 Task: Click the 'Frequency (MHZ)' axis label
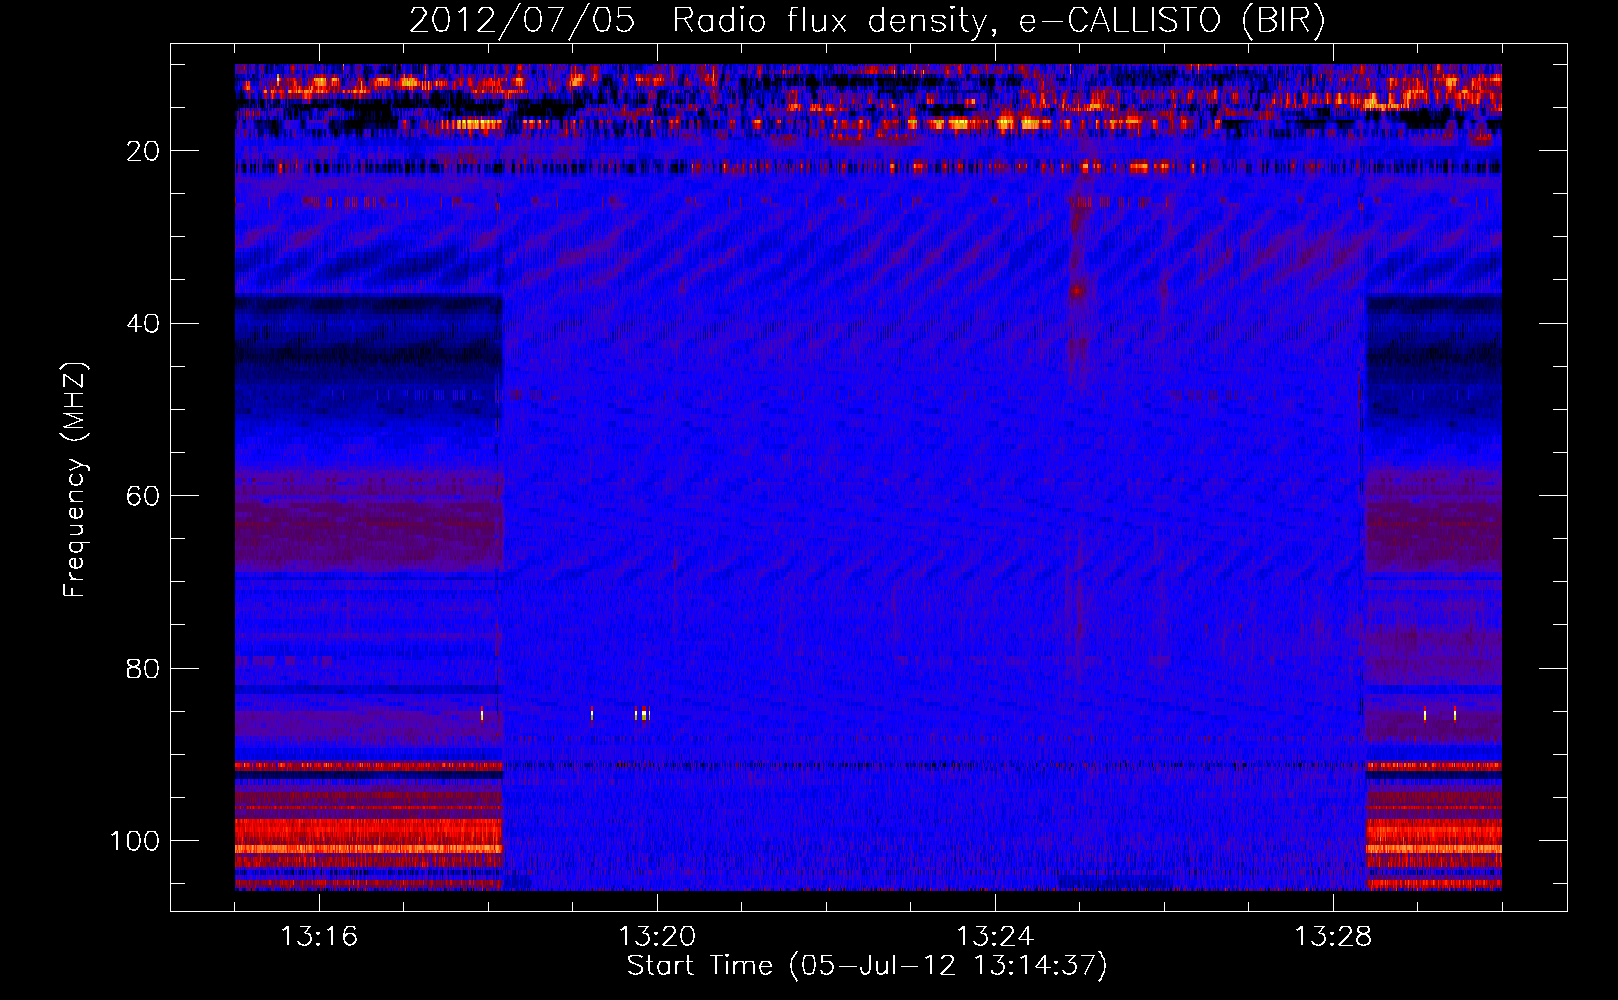click(x=75, y=480)
